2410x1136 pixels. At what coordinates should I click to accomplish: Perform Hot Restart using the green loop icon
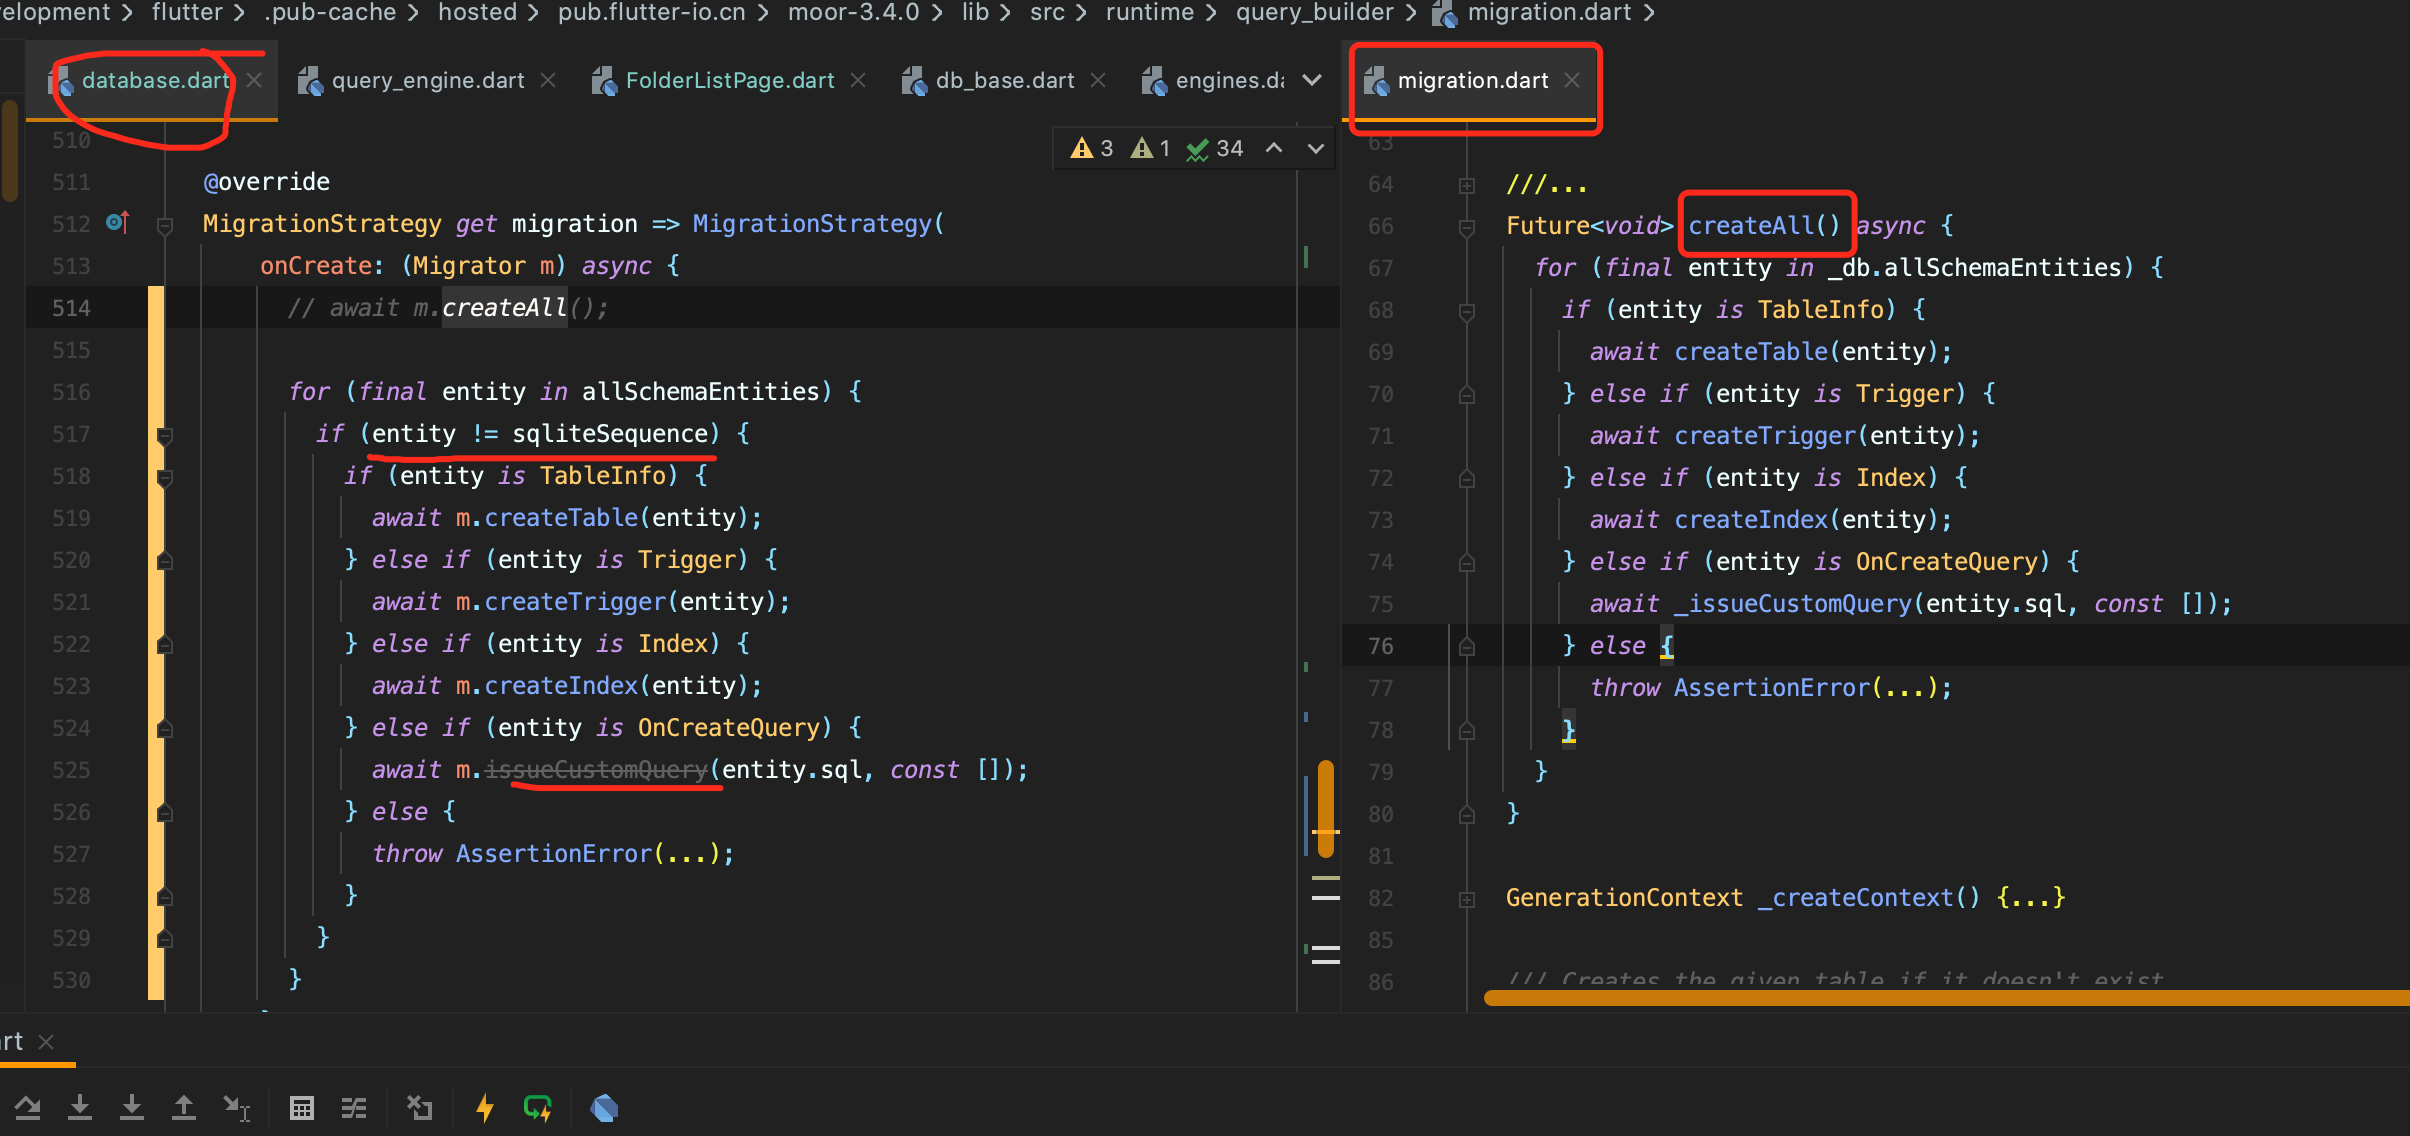click(x=537, y=1107)
